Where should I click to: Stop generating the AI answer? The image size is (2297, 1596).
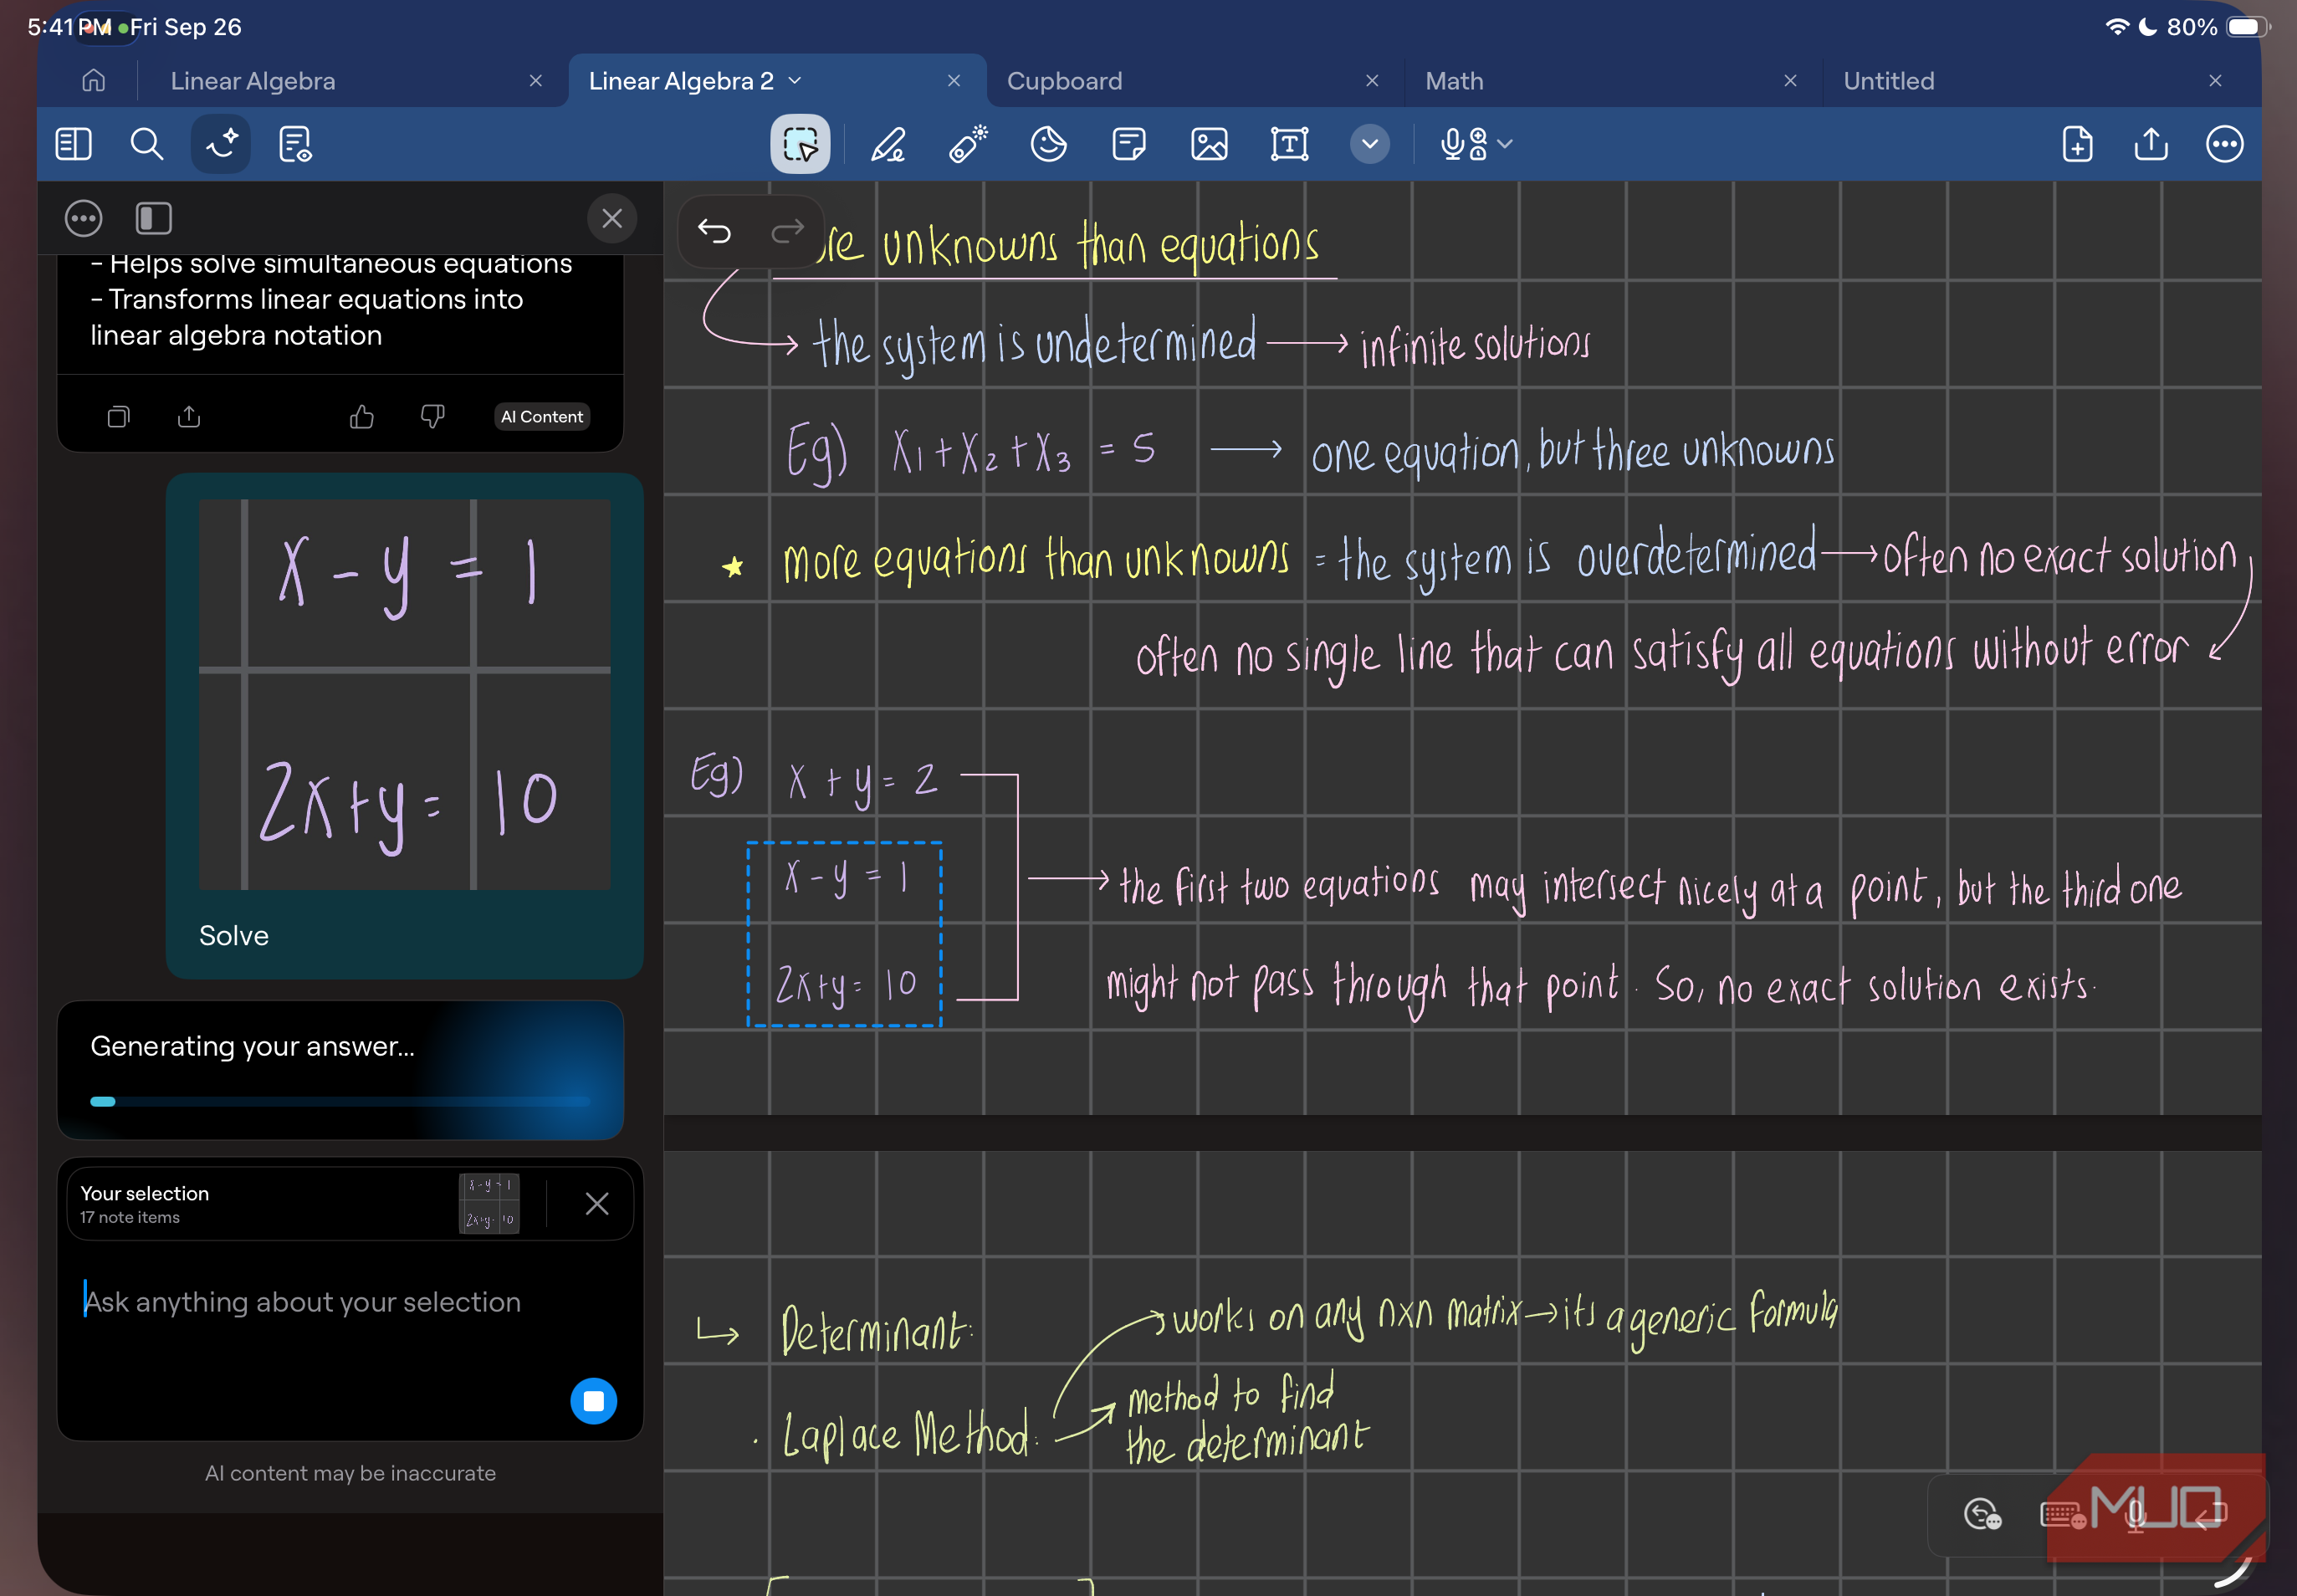click(593, 1401)
